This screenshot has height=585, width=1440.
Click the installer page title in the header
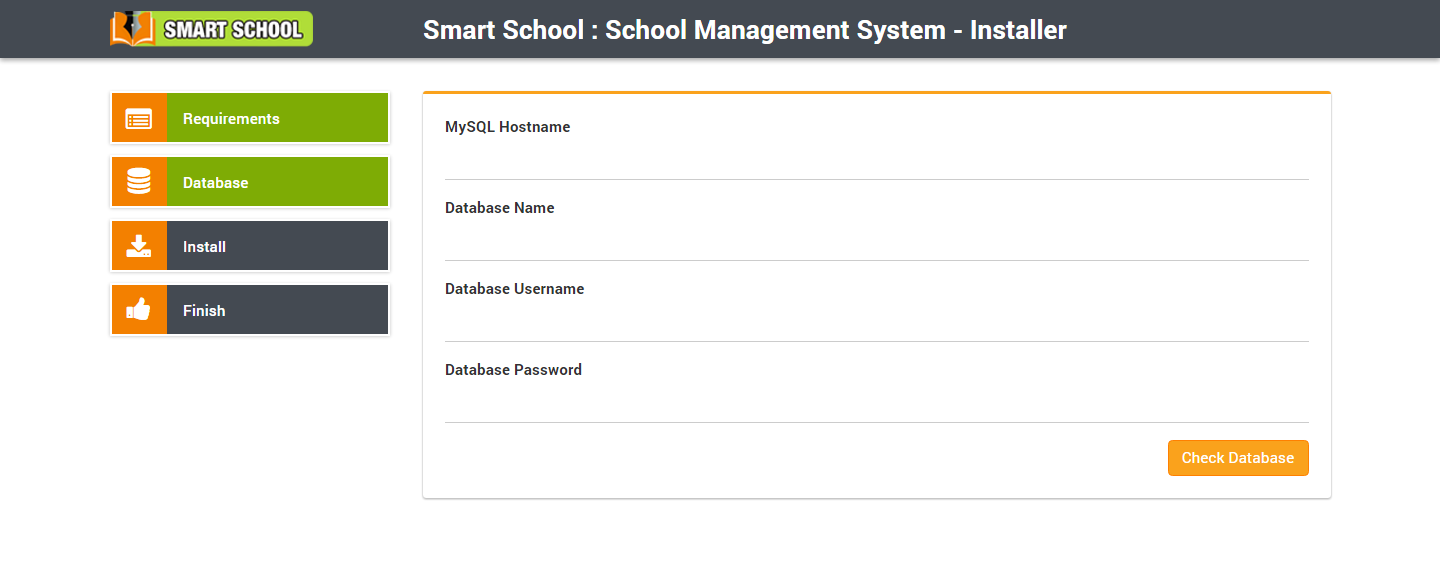(744, 30)
